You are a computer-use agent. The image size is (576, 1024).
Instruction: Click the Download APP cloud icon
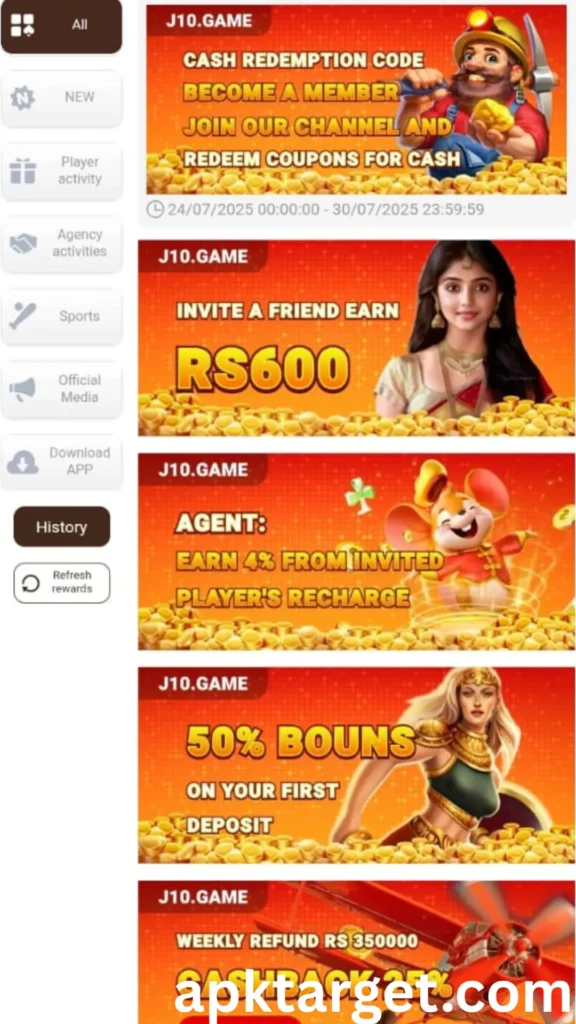22,462
